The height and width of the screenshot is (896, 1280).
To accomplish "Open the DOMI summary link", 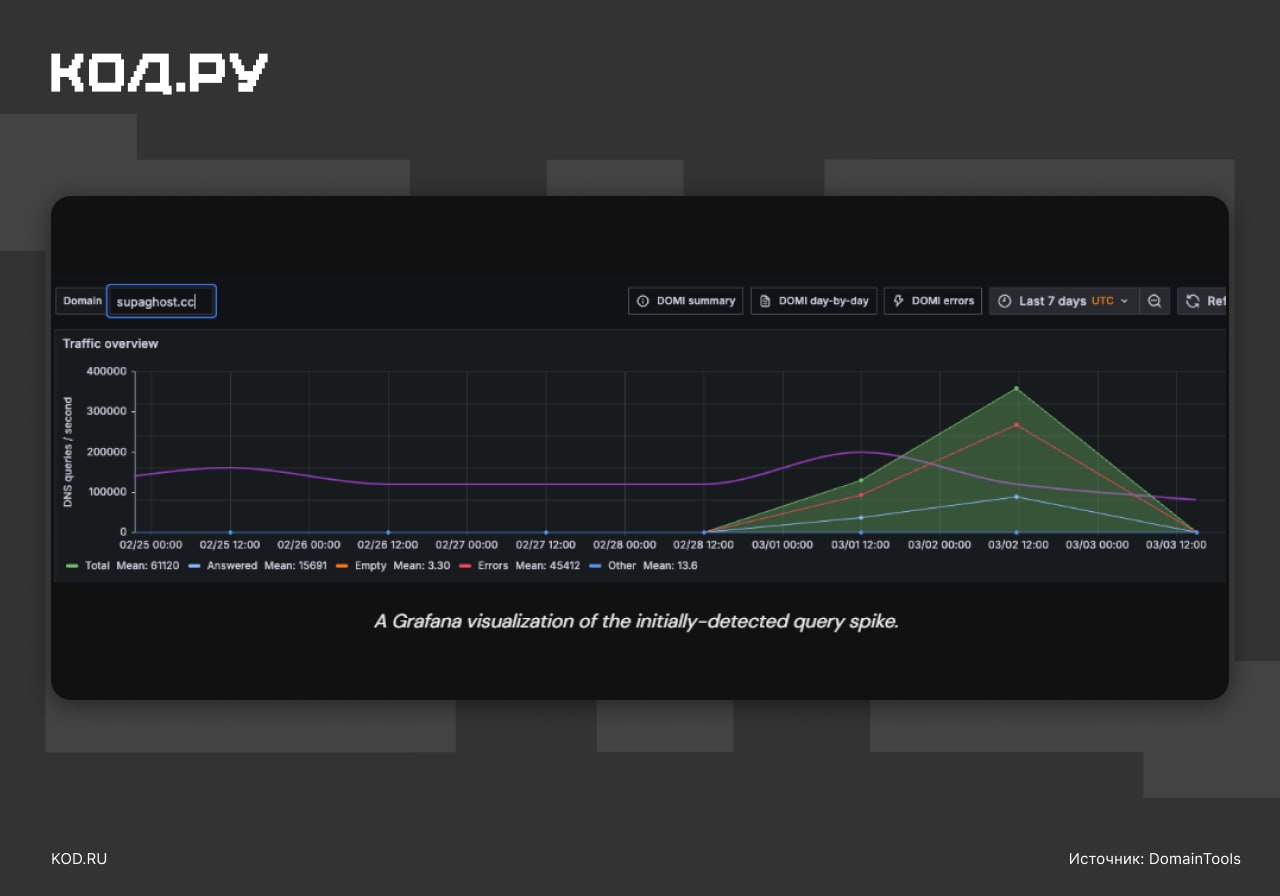I will click(686, 301).
